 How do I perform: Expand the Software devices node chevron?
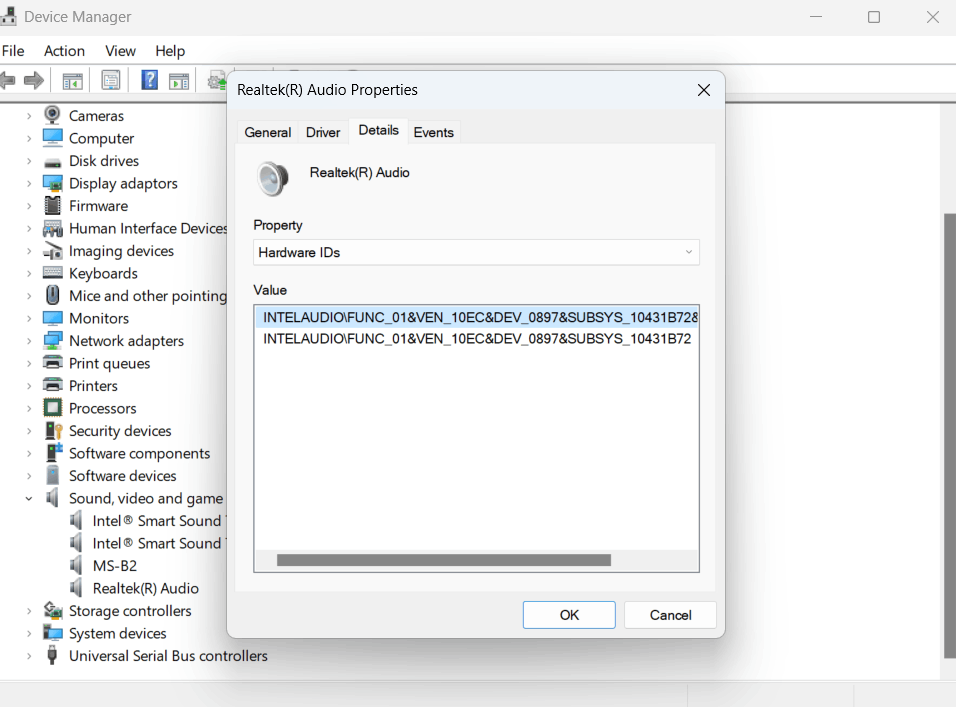pyautogui.click(x=29, y=476)
